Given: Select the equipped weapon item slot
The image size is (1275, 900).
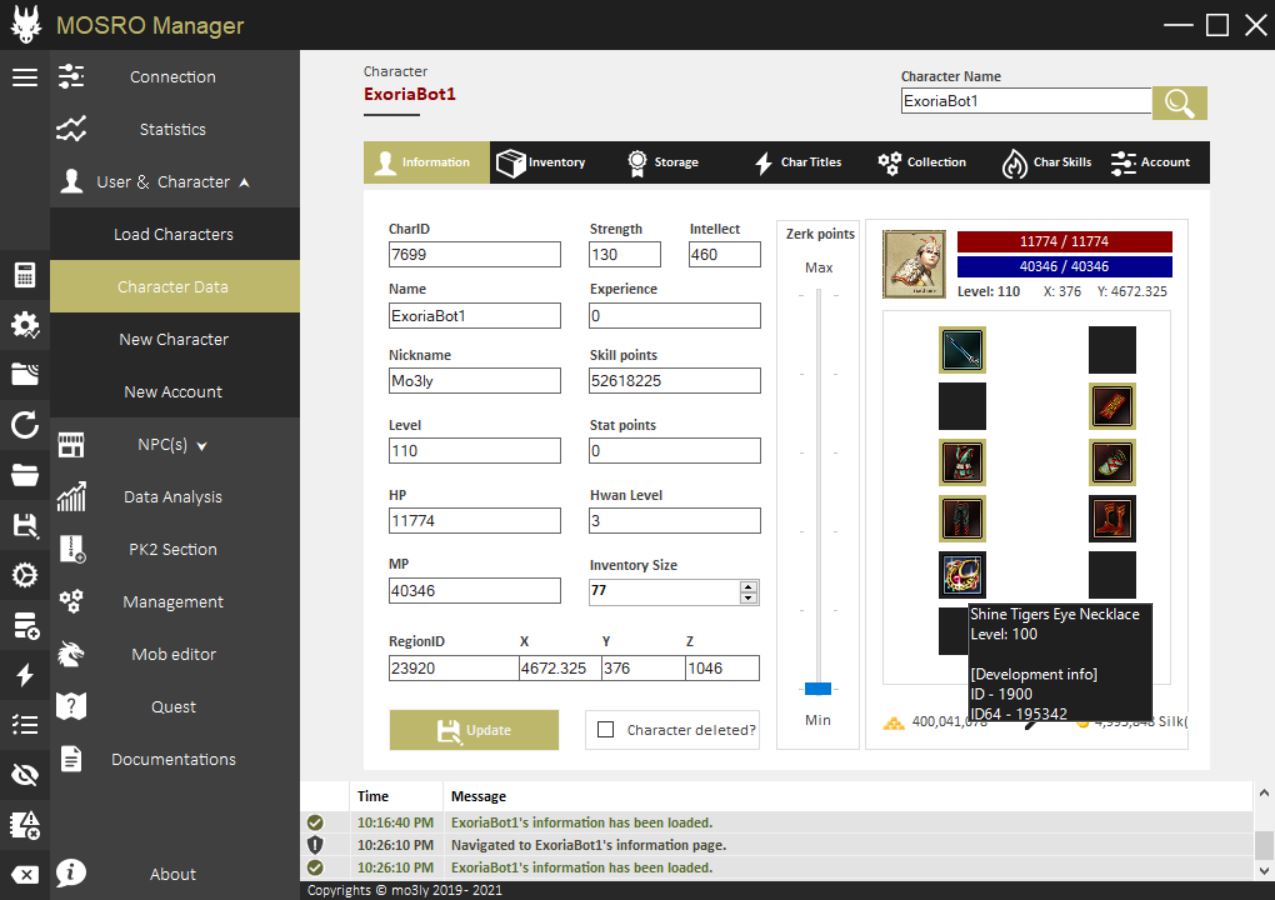Looking at the screenshot, I should point(962,350).
